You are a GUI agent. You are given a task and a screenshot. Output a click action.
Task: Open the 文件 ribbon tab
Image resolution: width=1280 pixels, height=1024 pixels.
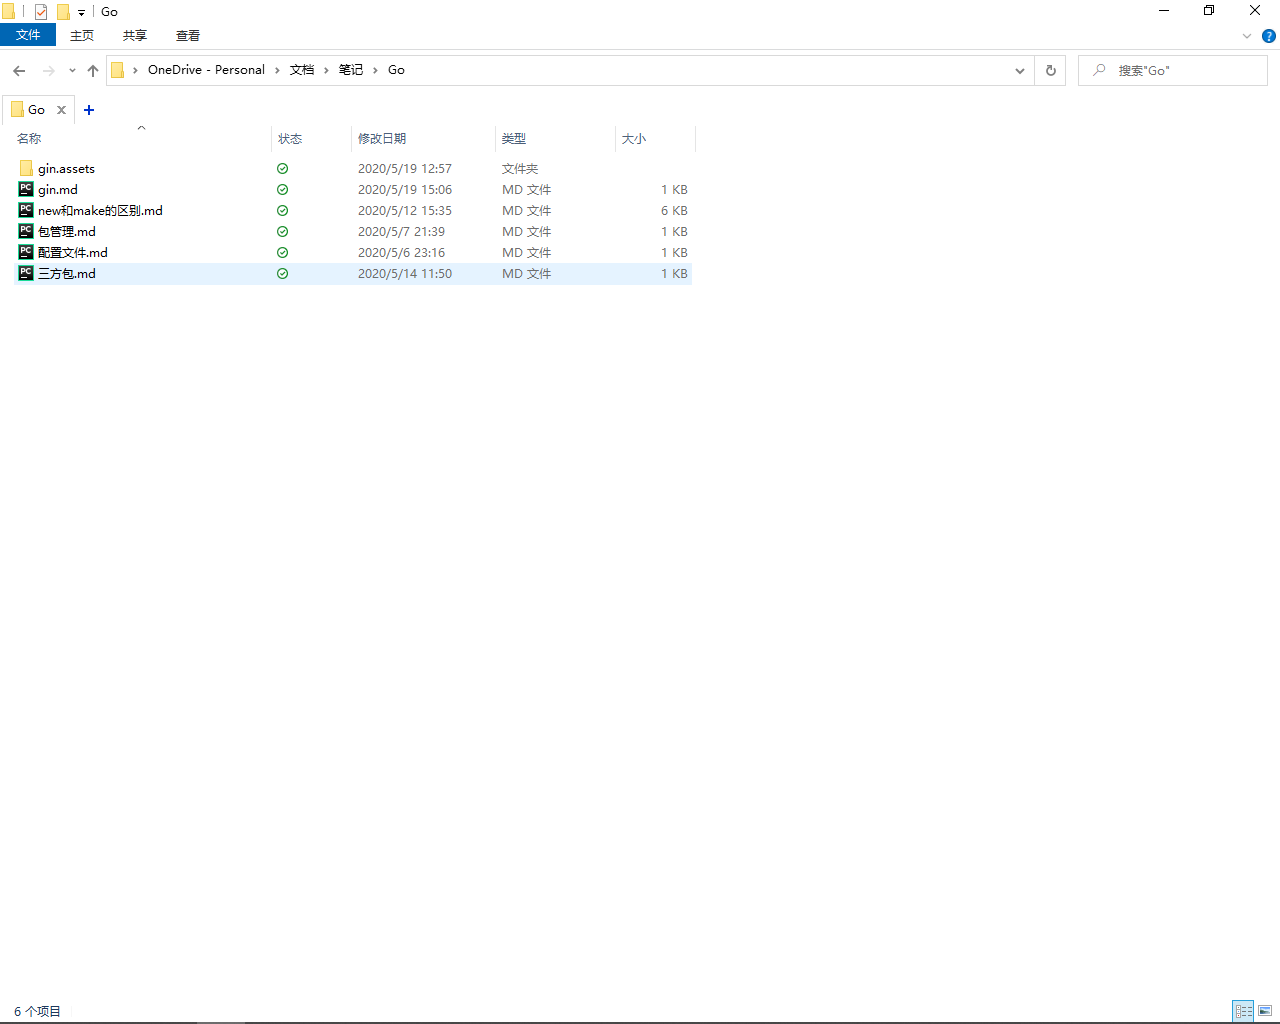[28, 35]
